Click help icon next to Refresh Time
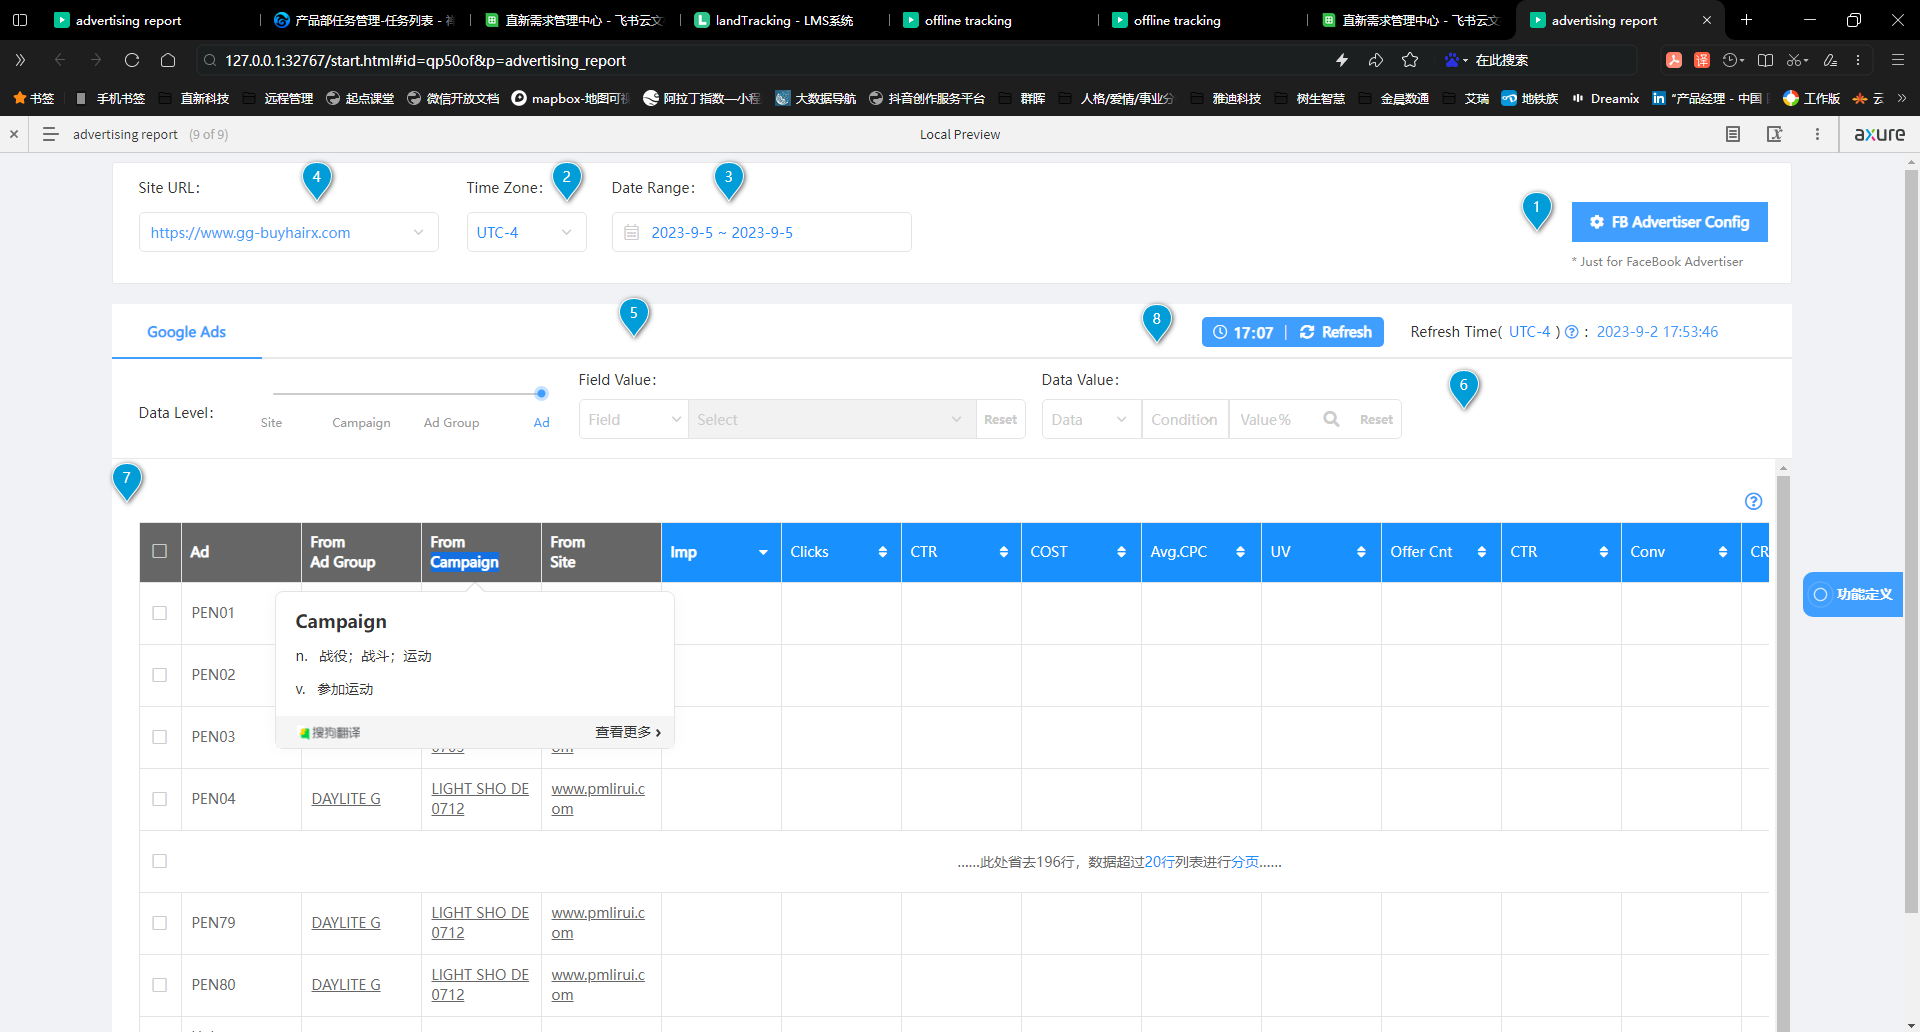This screenshot has width=1920, height=1032. pos(1571,332)
